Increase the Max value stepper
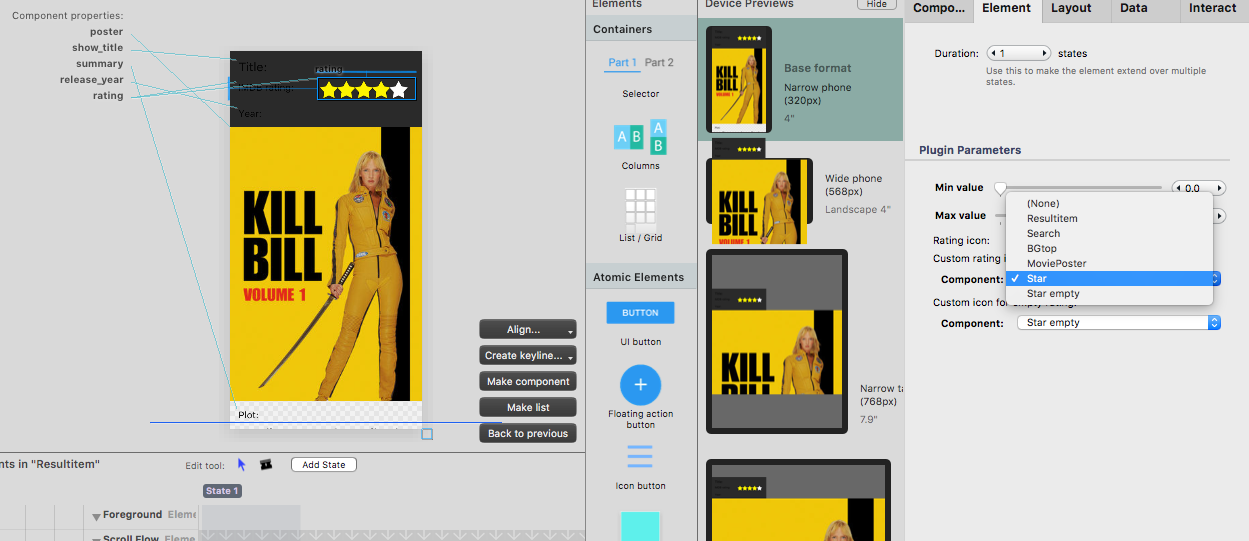The image size is (1249, 541). pos(1219,215)
